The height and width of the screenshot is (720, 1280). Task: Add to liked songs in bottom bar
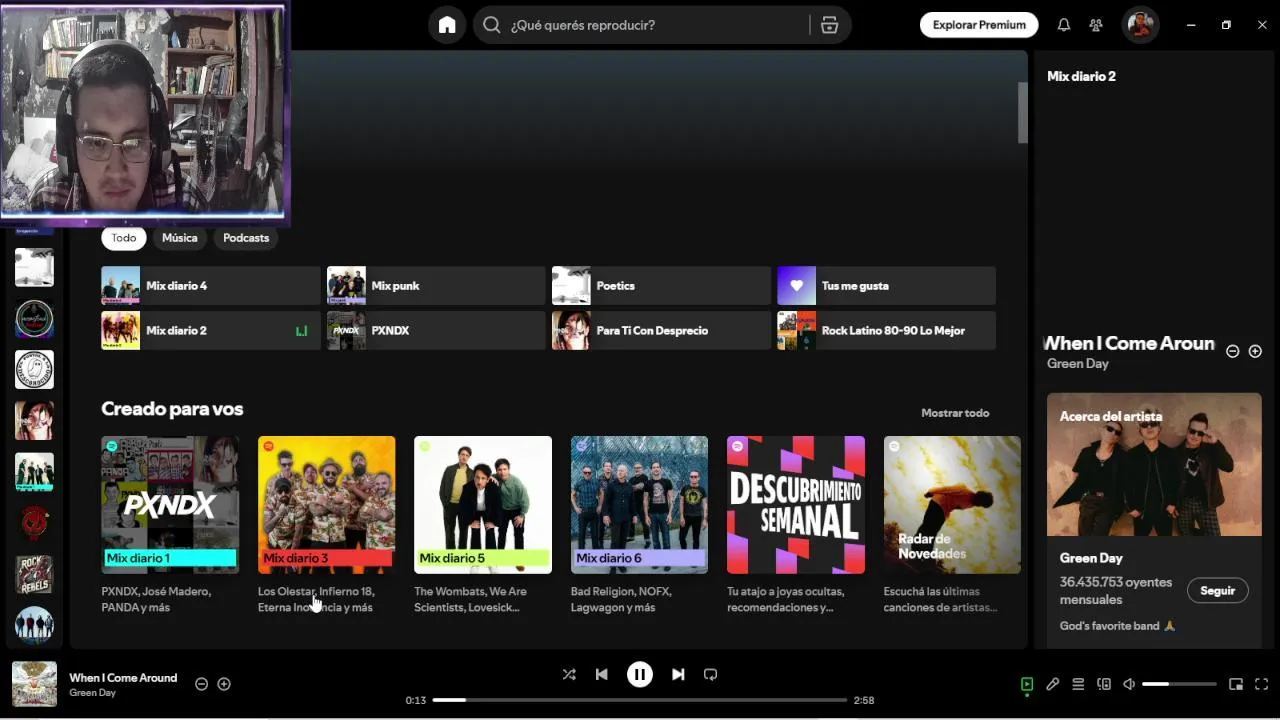coord(224,684)
